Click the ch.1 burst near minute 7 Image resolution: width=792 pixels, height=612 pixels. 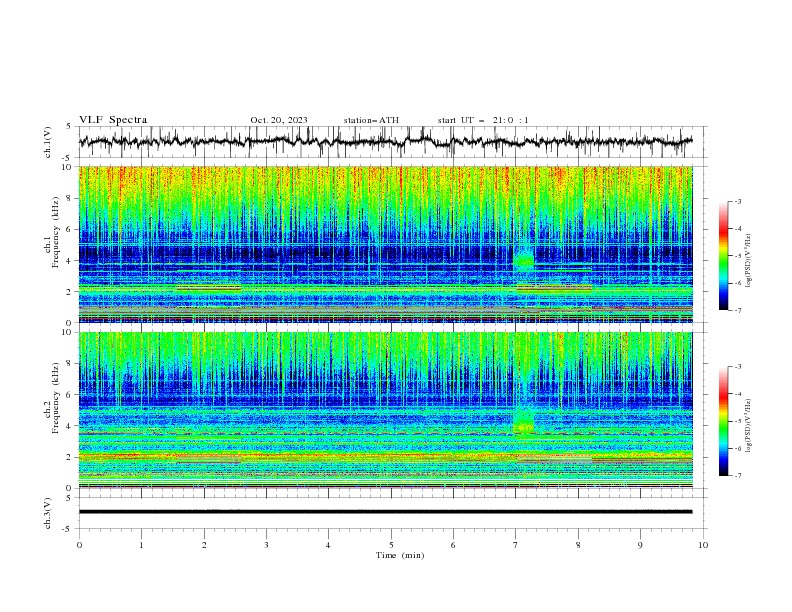pyautogui.click(x=524, y=260)
